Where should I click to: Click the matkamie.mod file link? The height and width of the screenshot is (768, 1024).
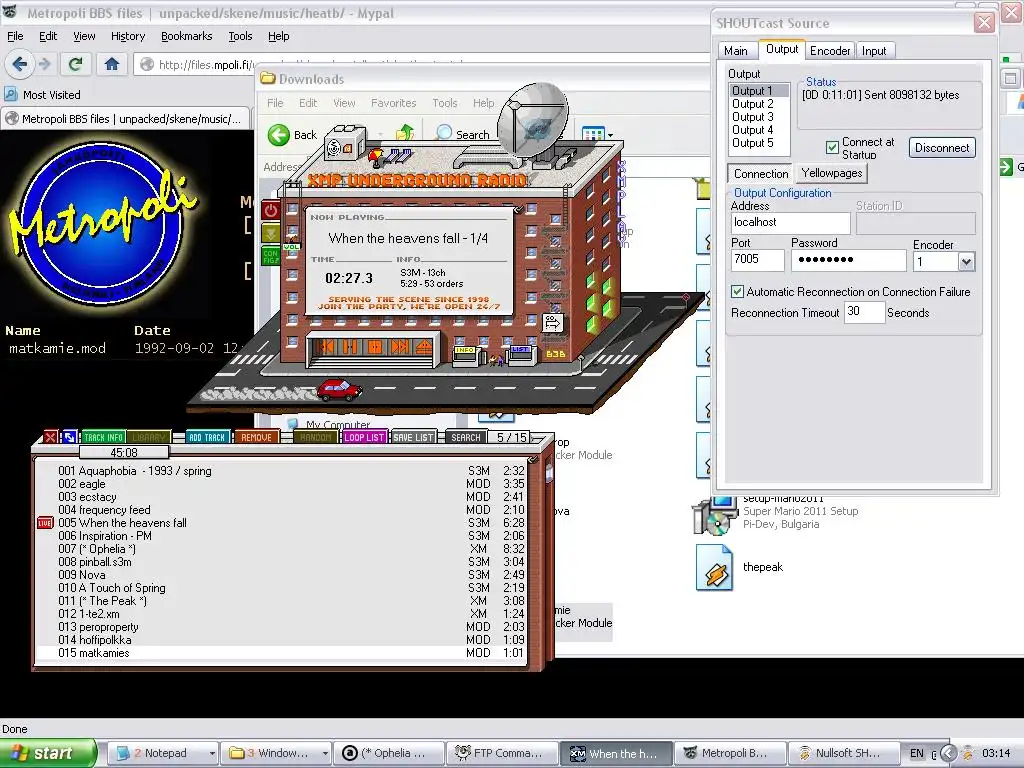(57, 348)
